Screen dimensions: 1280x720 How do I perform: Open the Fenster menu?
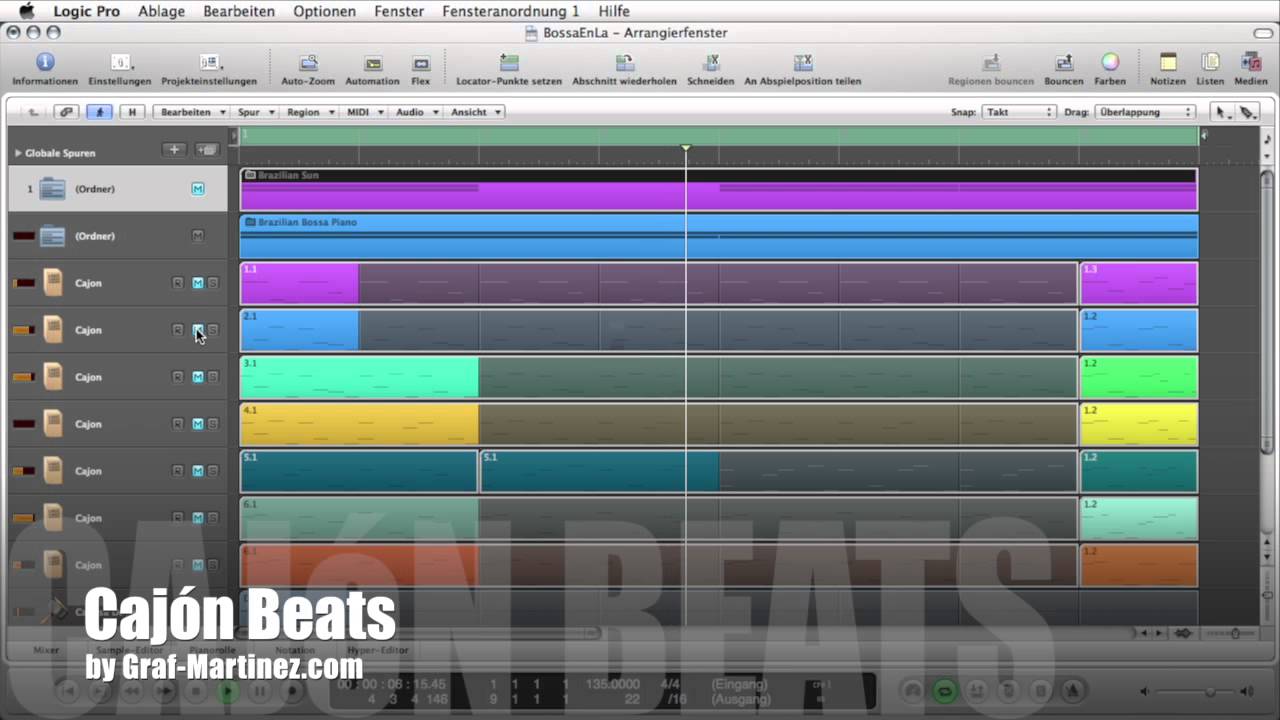(x=398, y=11)
